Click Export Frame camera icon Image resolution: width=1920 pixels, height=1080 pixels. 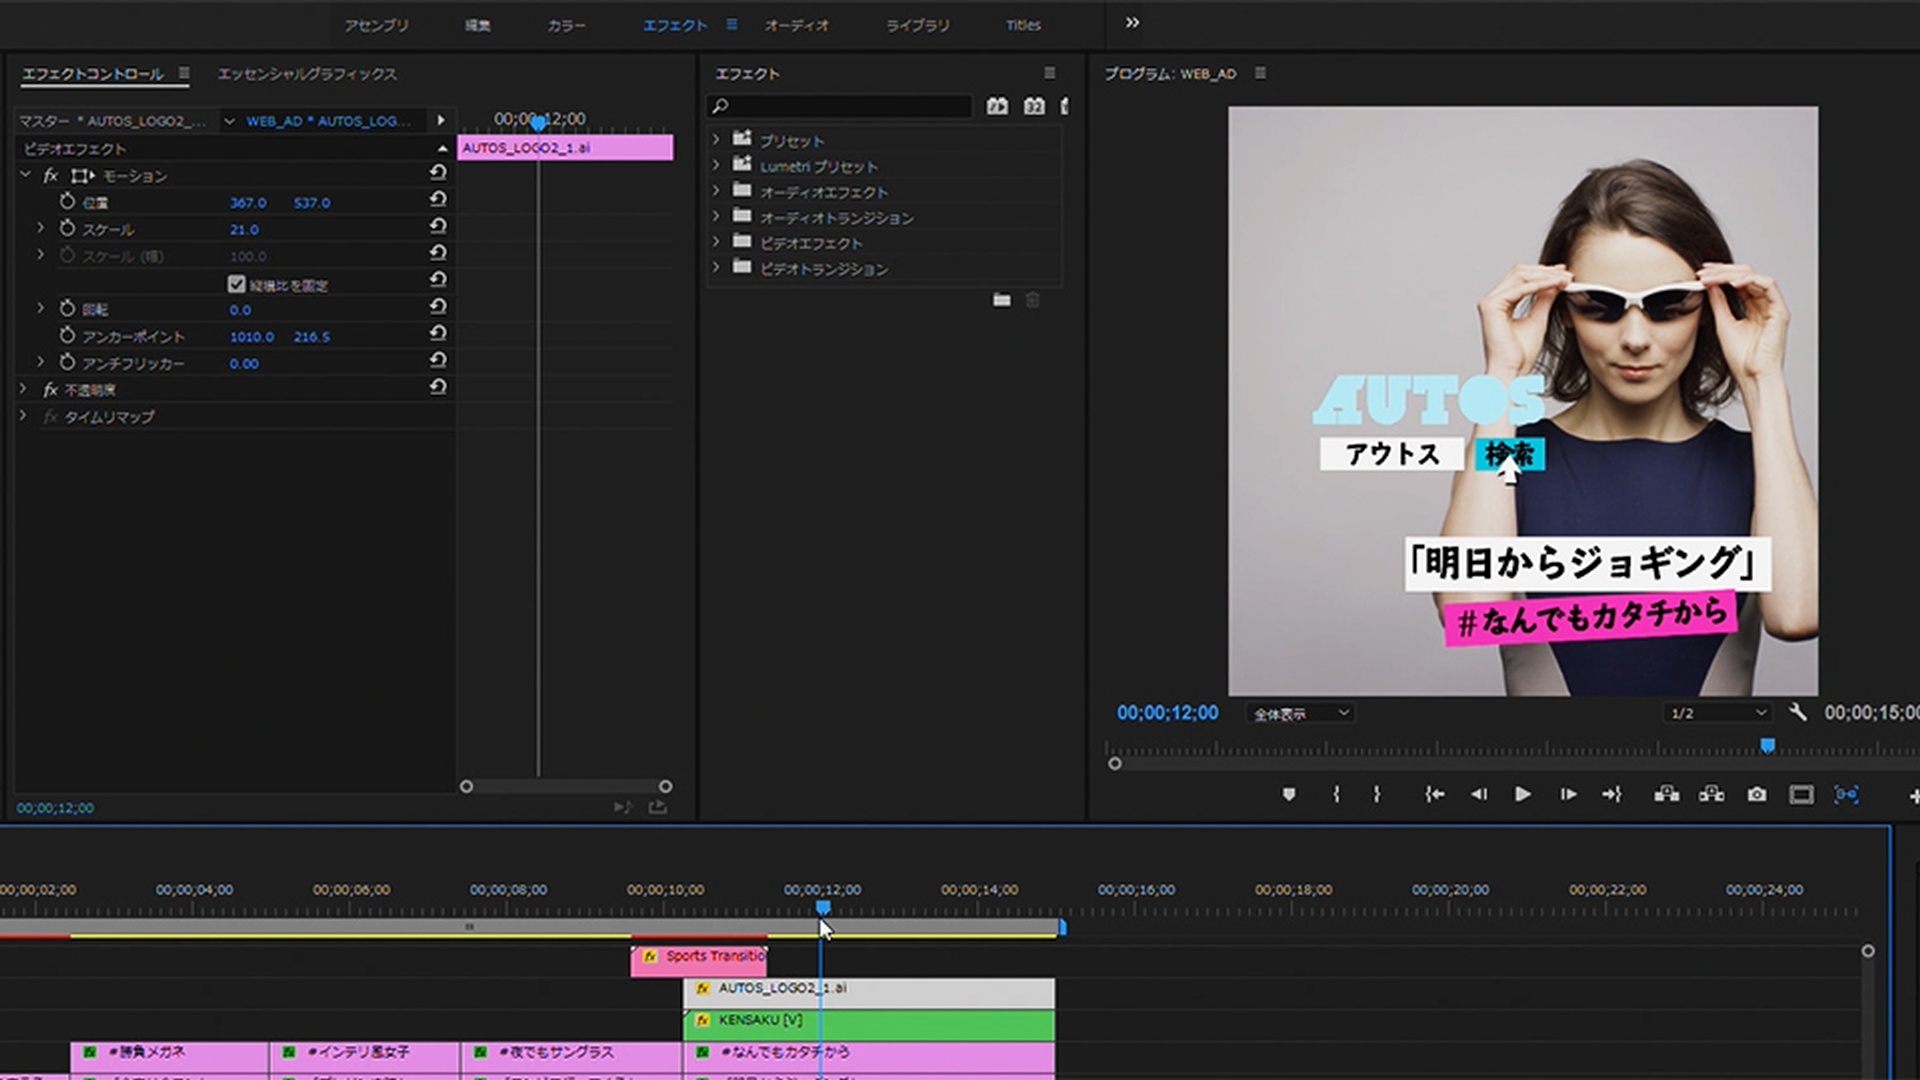click(1756, 794)
